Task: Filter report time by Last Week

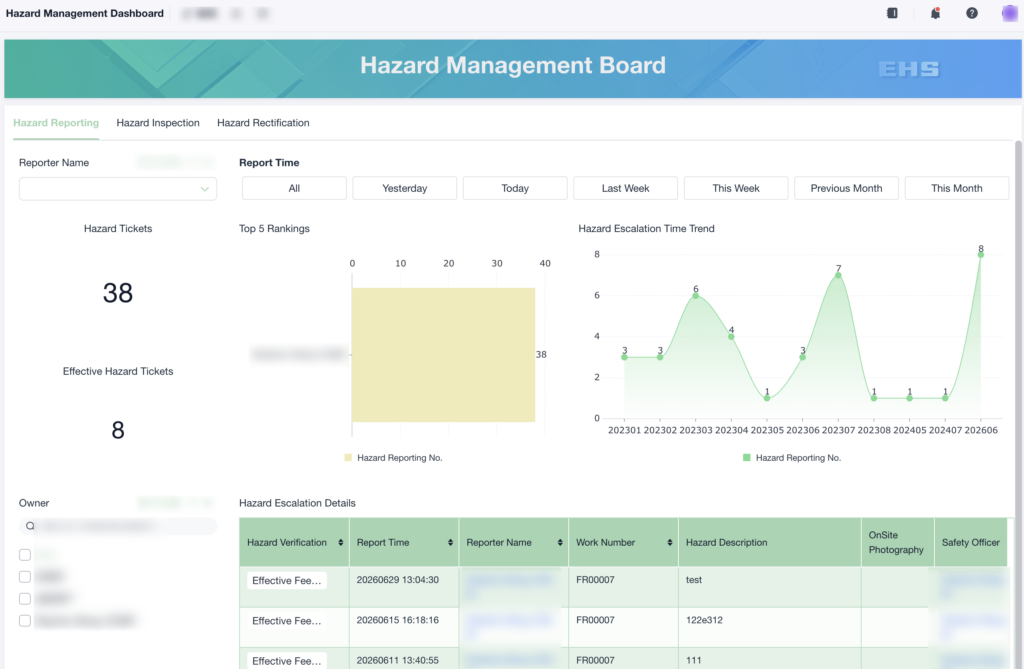Action: point(626,188)
